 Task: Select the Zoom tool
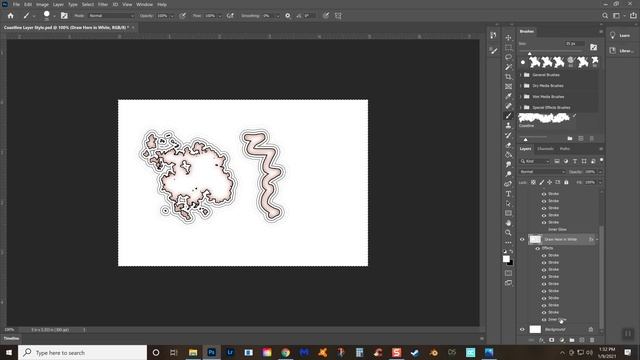(508, 233)
